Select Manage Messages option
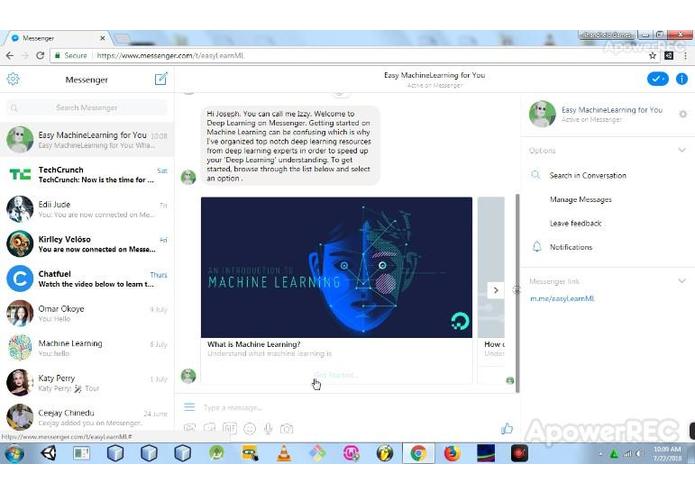 tap(581, 199)
